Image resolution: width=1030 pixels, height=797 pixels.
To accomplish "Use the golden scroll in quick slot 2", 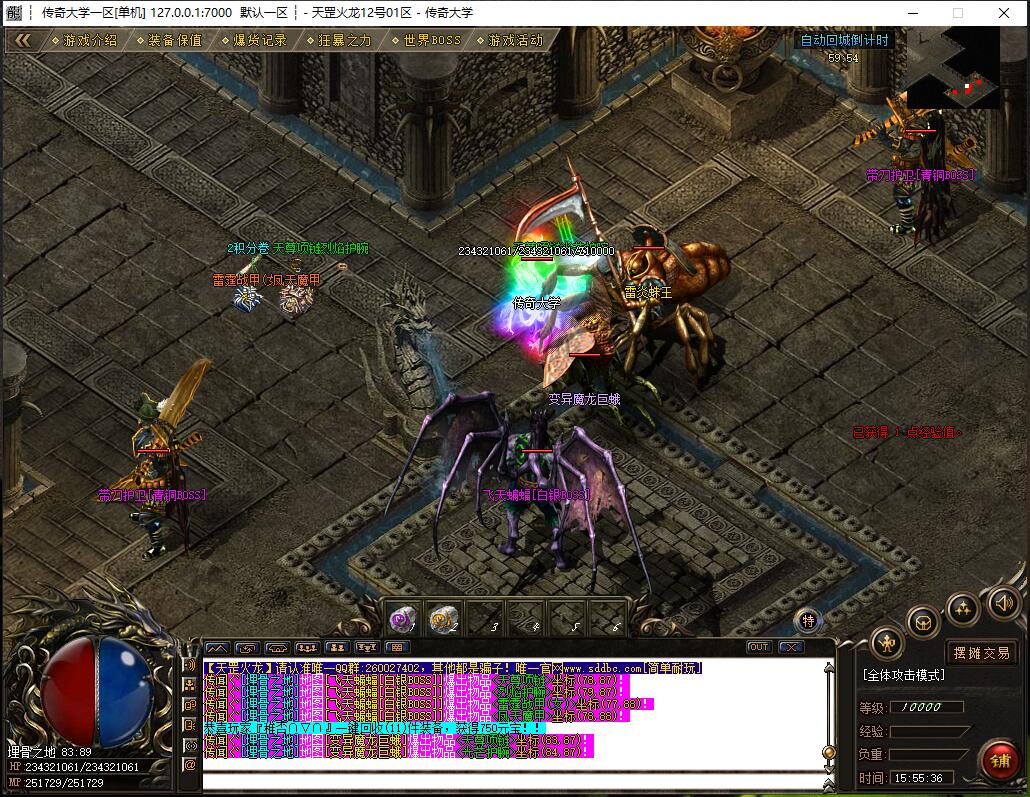I will (x=443, y=618).
